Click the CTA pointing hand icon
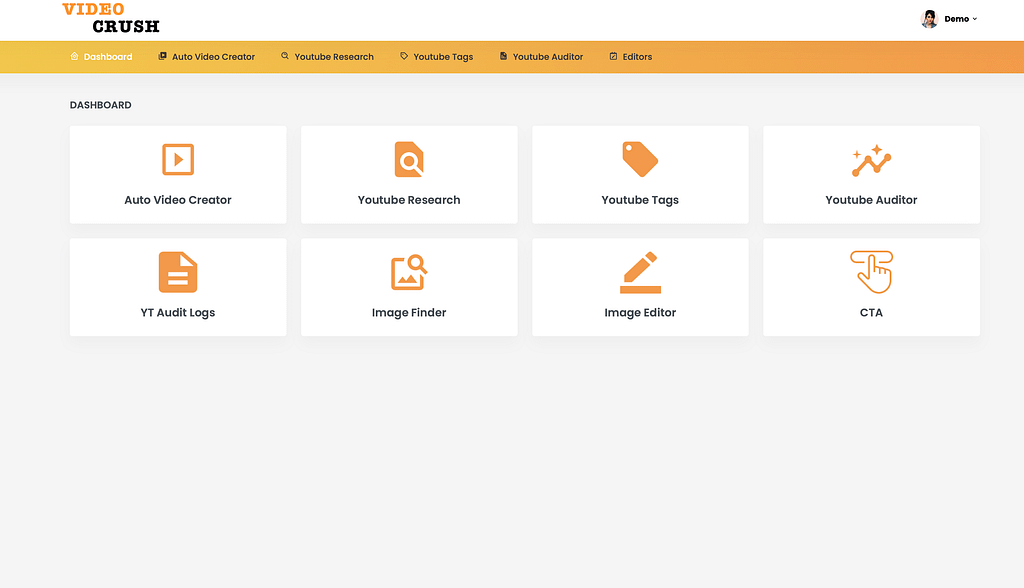 click(871, 272)
